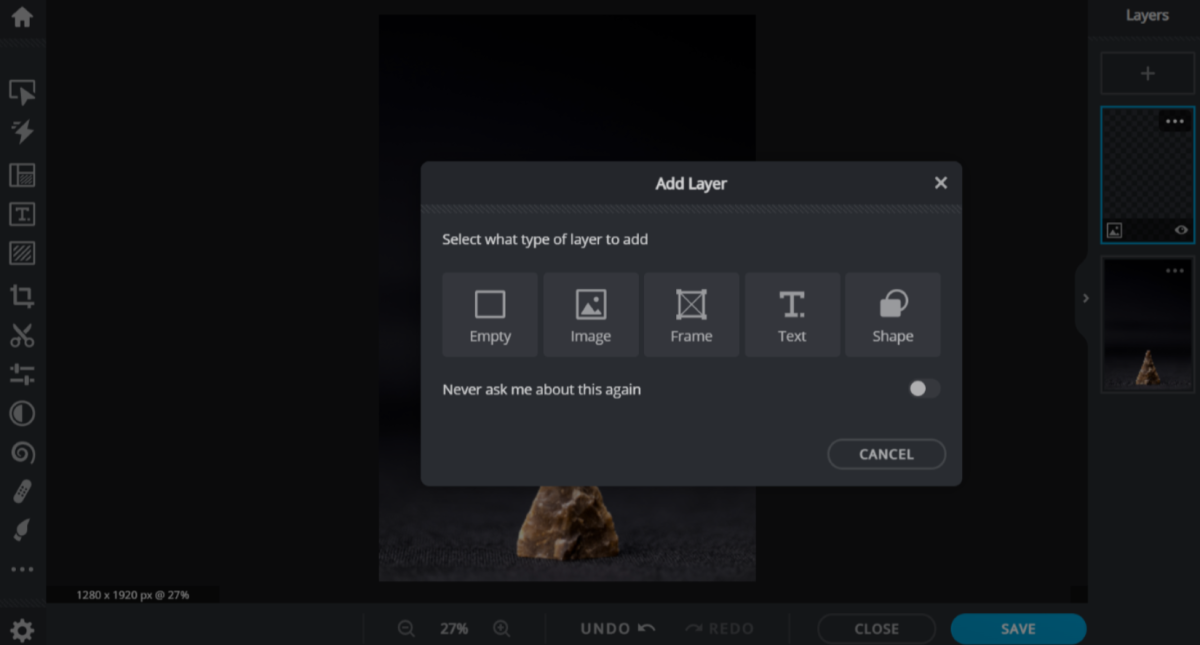The height and width of the screenshot is (645, 1200).
Task: Select the bottom layer thumbnail
Action: click(x=1147, y=325)
